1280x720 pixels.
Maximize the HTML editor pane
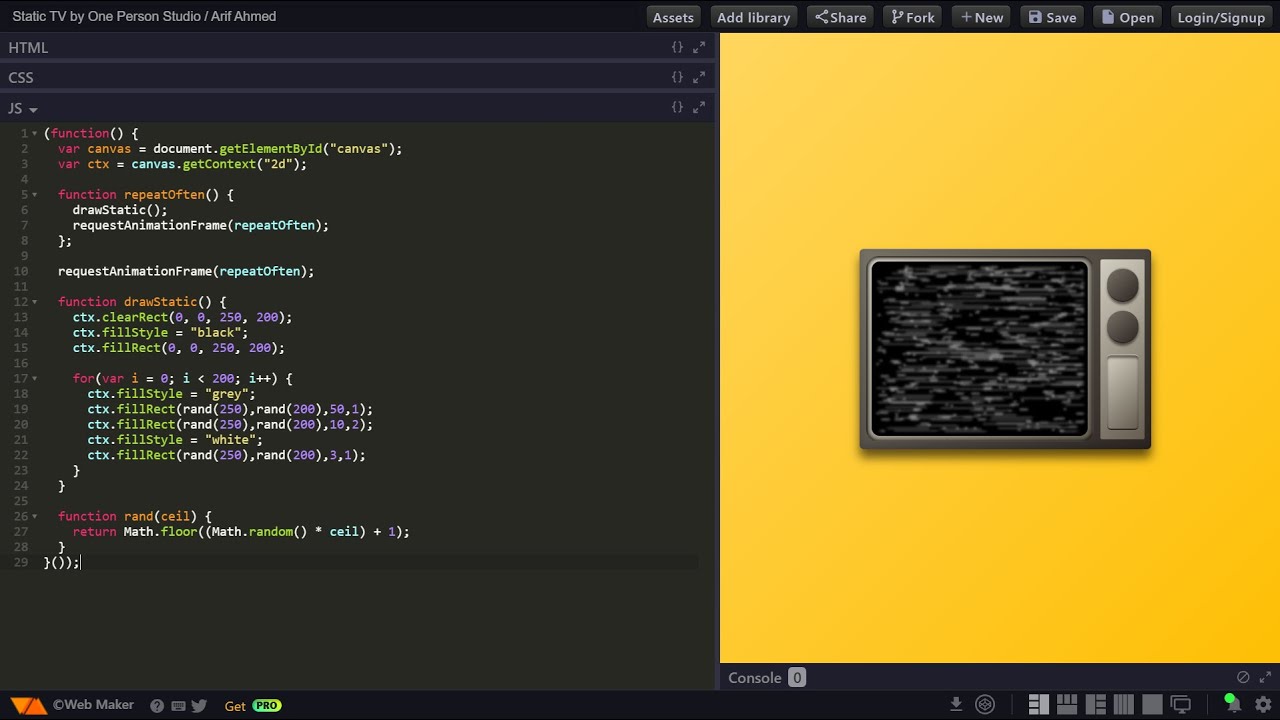[699, 47]
